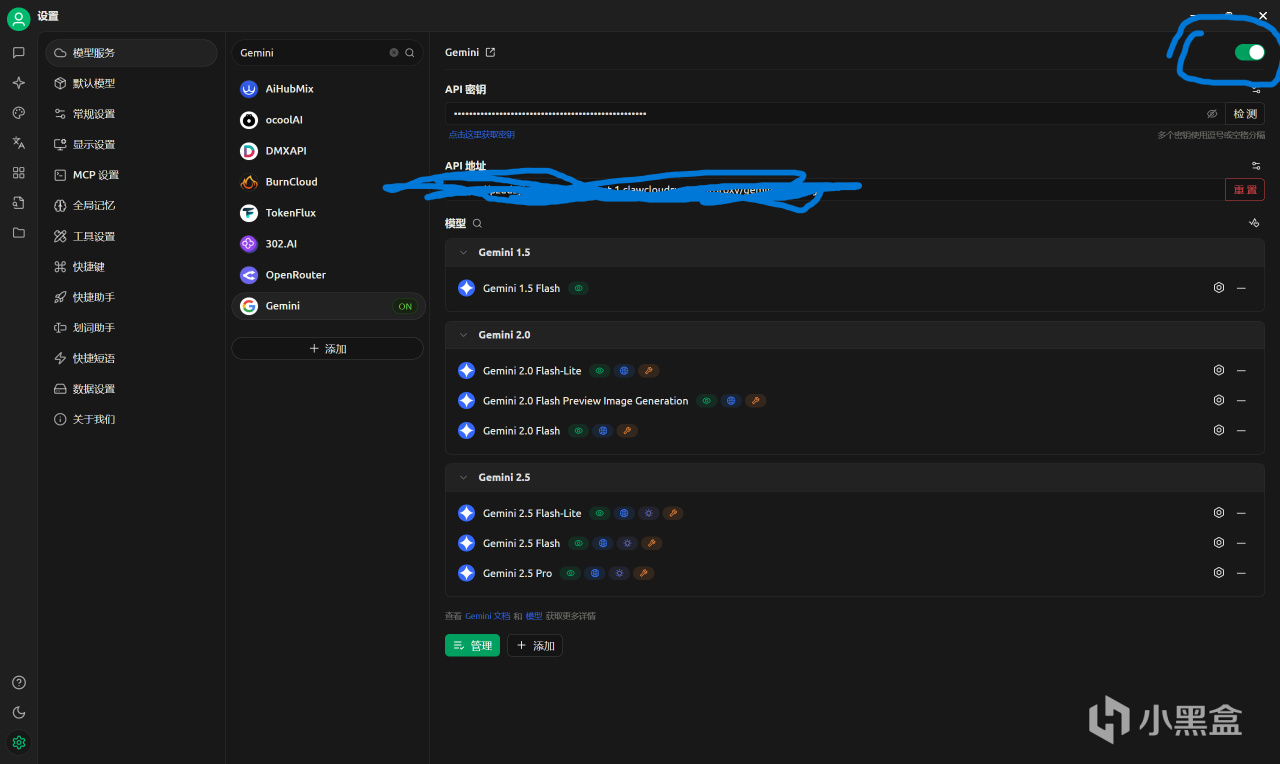This screenshot has height=764, width=1280.
Task: Open 显示设置 settings section
Action: point(131,144)
